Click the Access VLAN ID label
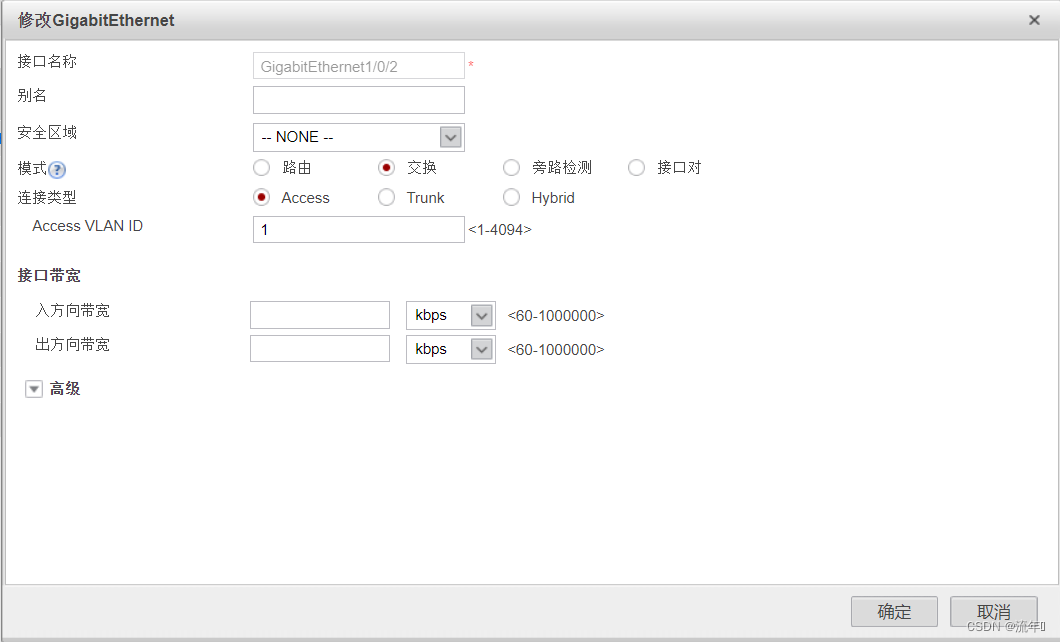This screenshot has width=1060, height=642. (87, 226)
